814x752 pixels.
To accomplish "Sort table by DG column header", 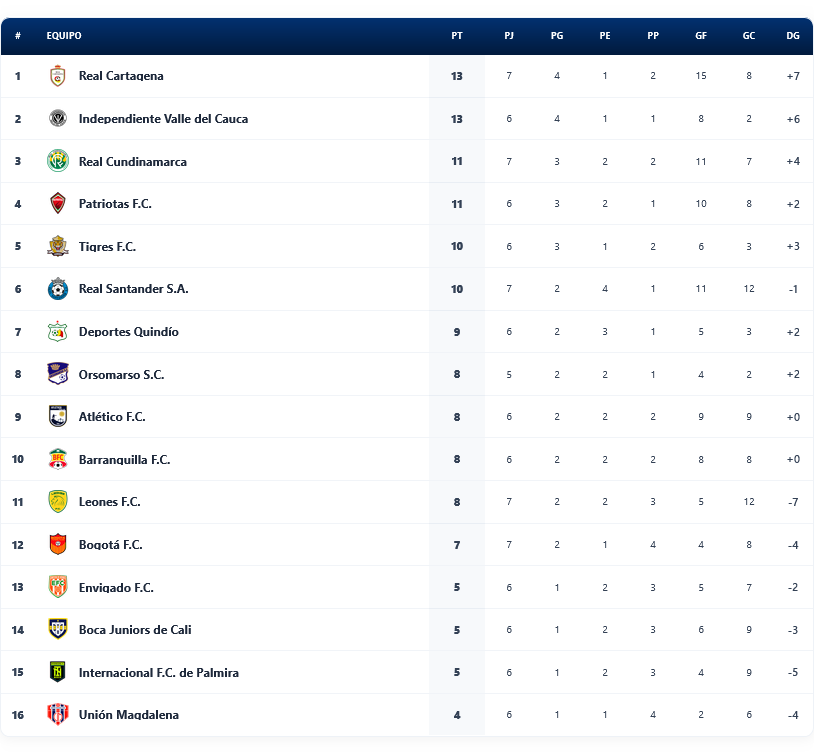I will point(793,36).
